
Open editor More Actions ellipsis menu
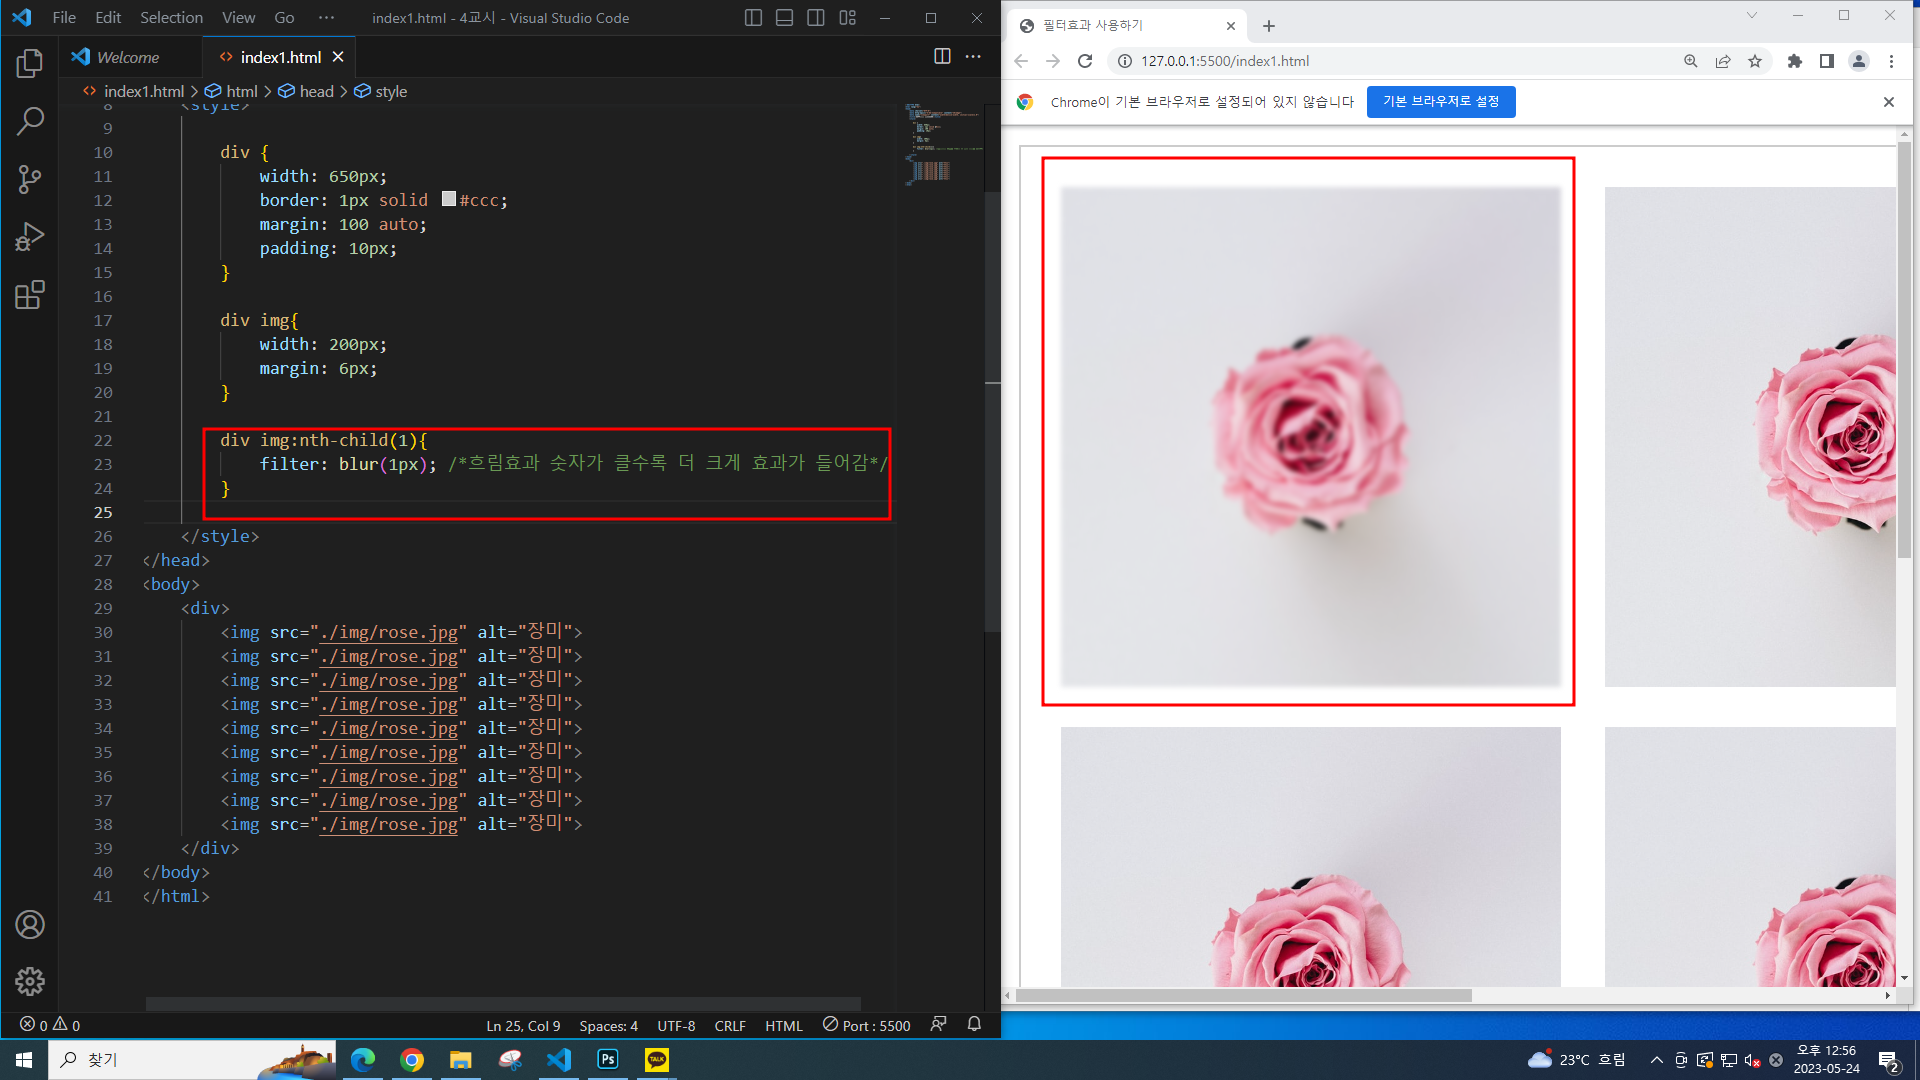coord(973,56)
